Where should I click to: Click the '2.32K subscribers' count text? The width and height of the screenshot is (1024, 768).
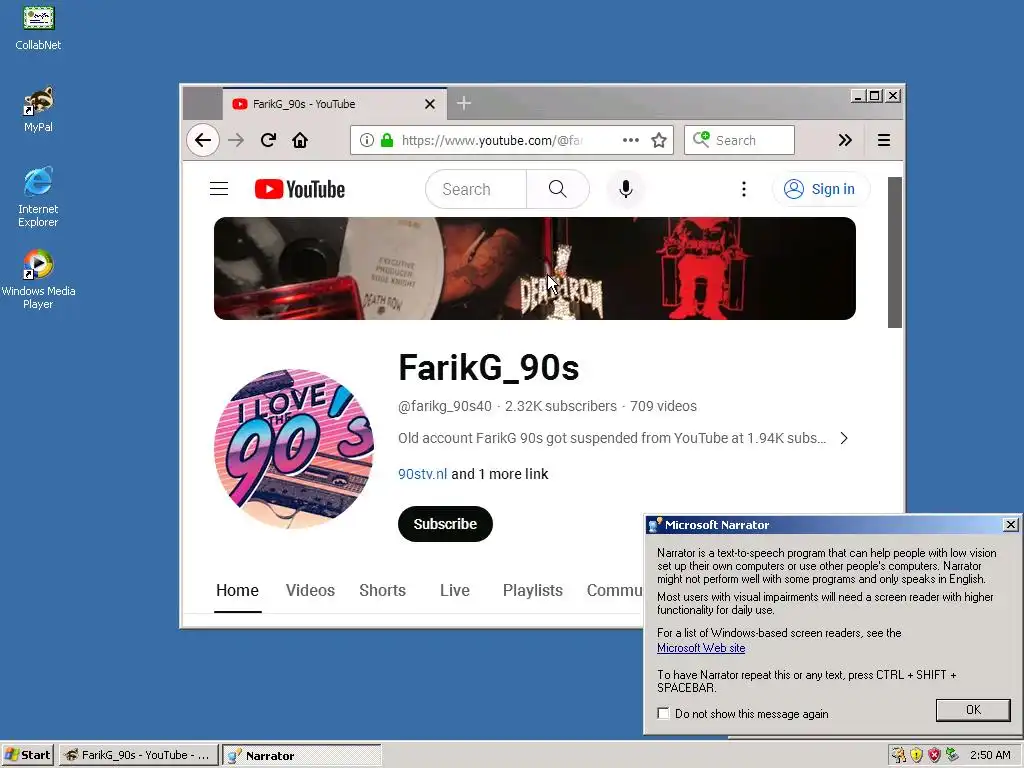click(561, 406)
